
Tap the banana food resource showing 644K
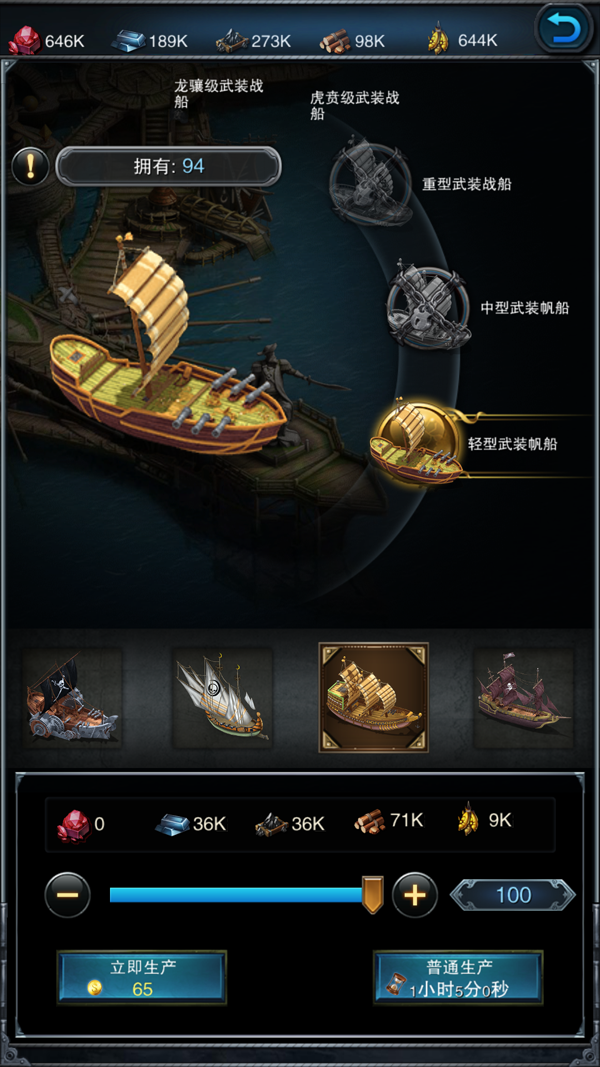click(x=462, y=41)
